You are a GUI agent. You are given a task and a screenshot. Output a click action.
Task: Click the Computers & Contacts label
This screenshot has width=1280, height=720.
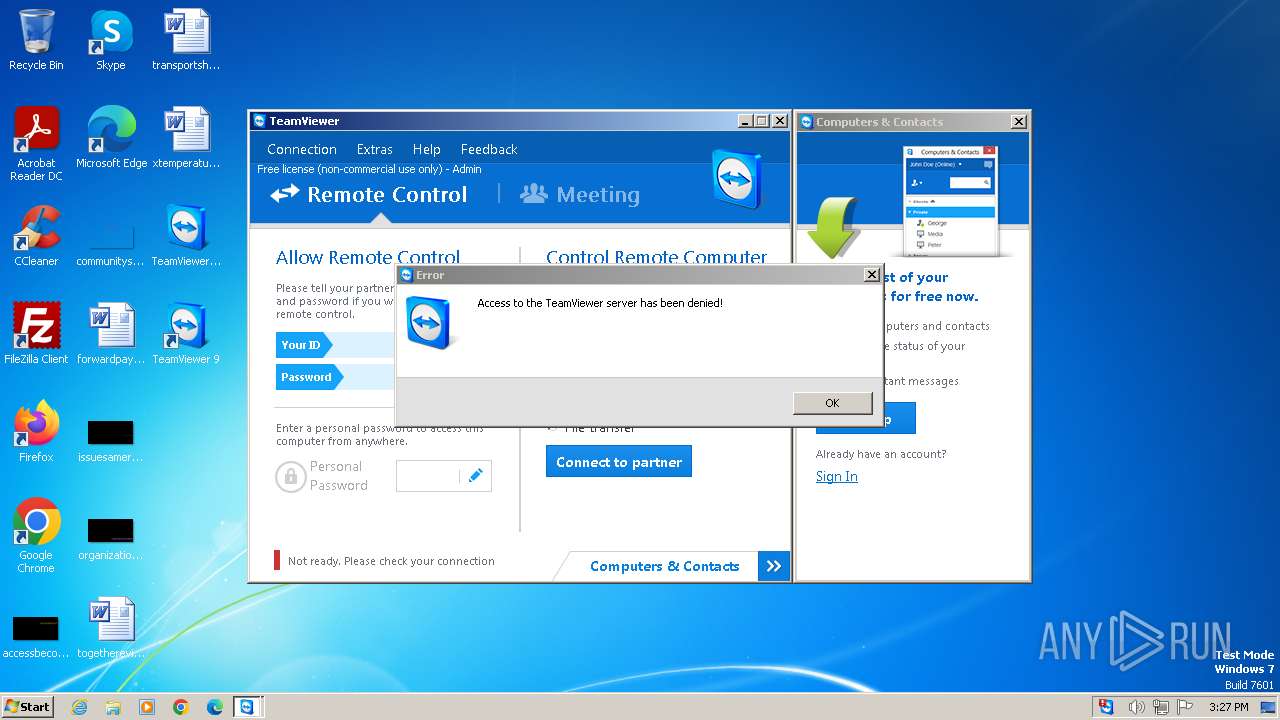(x=664, y=566)
